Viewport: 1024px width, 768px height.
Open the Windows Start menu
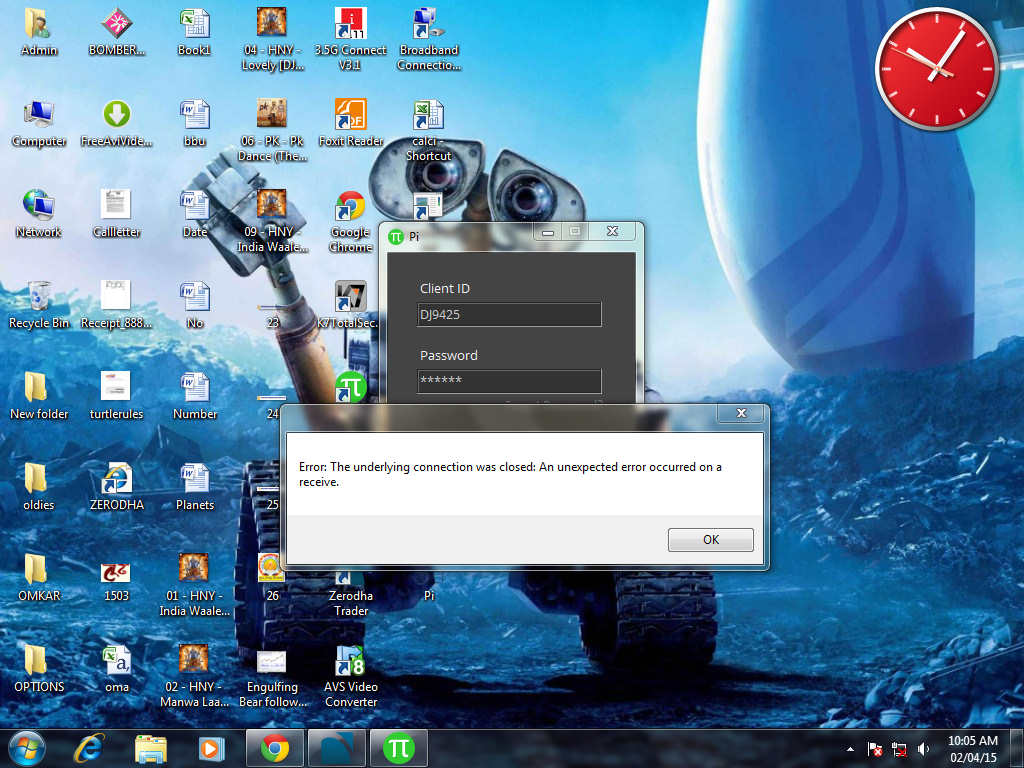(x=27, y=748)
